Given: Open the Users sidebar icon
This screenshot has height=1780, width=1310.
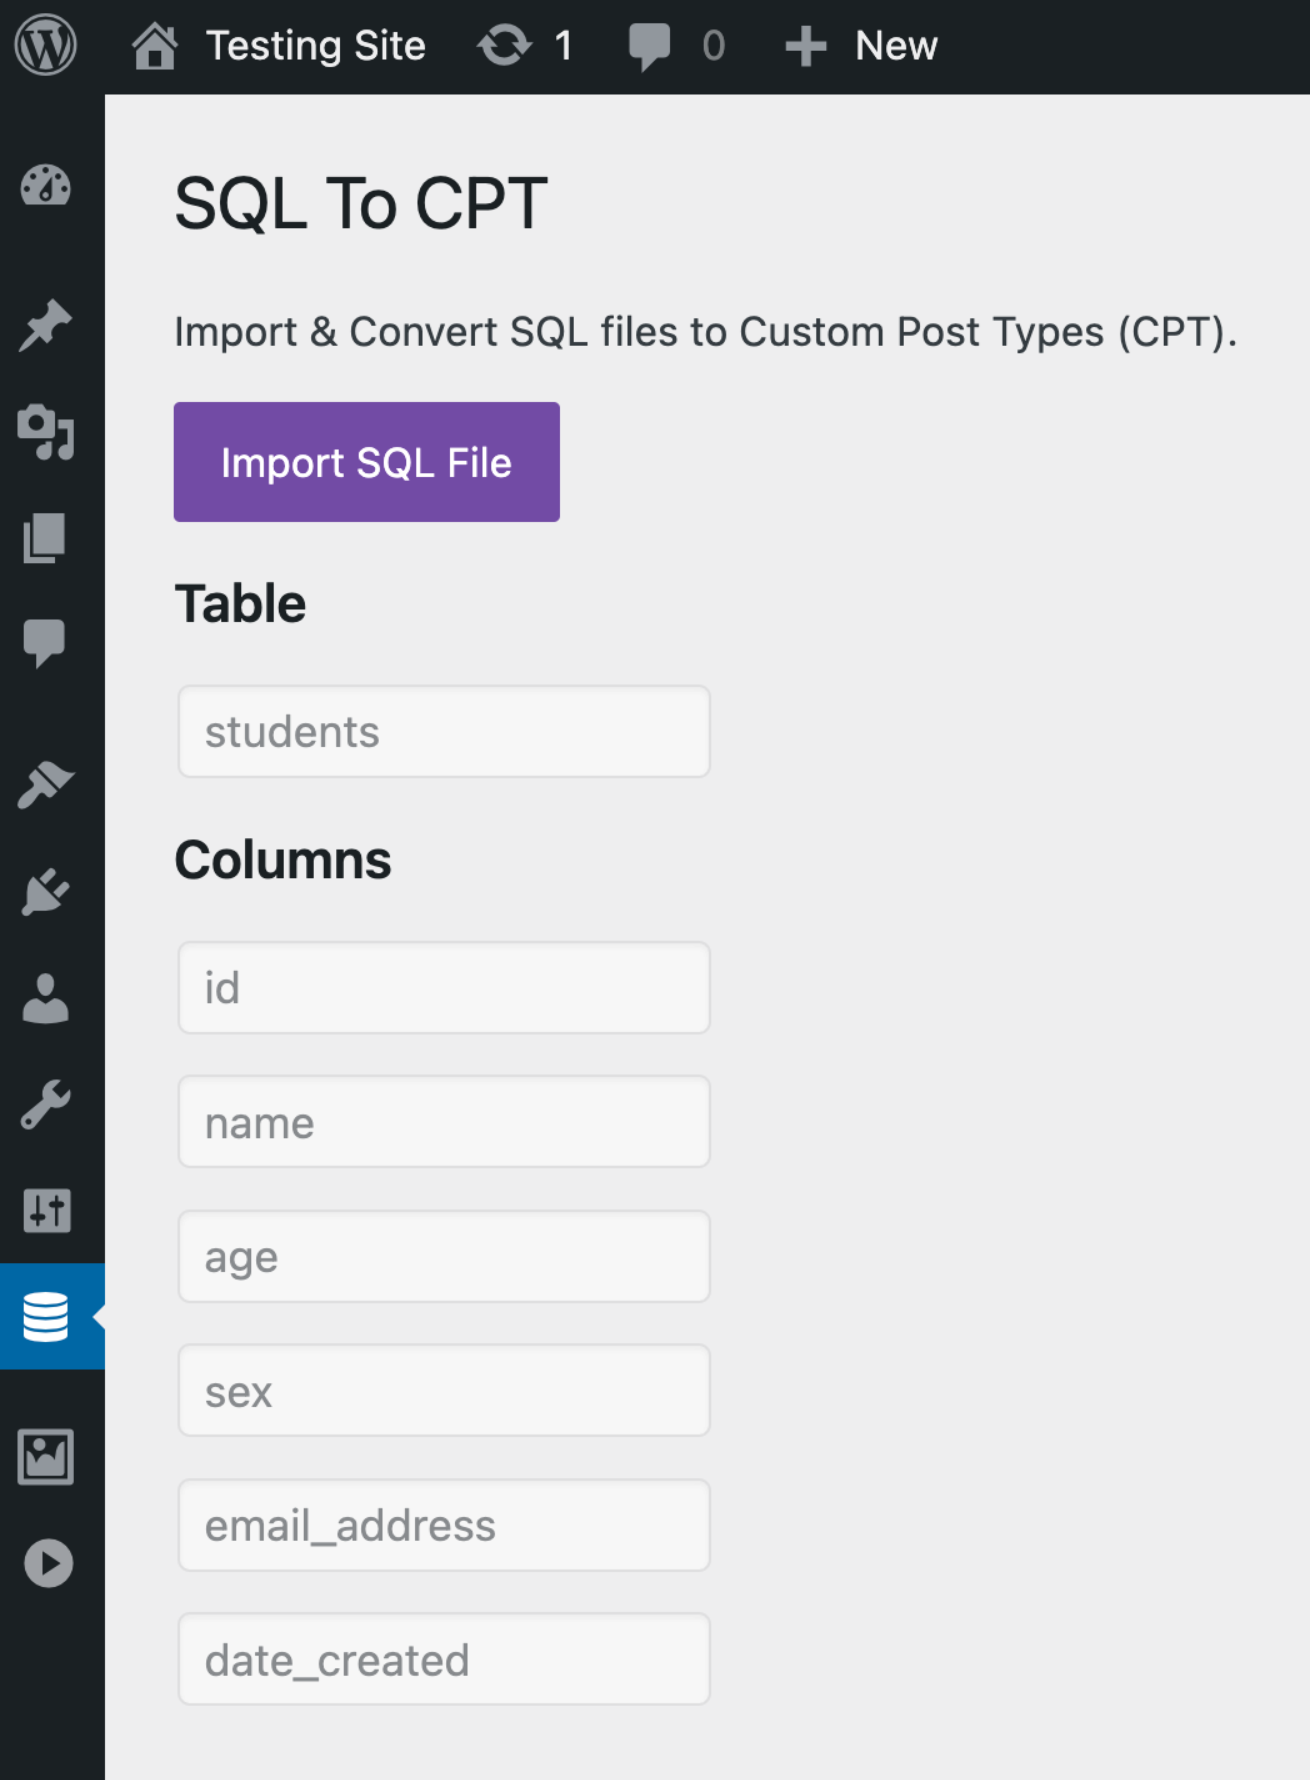Looking at the screenshot, I should tap(46, 998).
